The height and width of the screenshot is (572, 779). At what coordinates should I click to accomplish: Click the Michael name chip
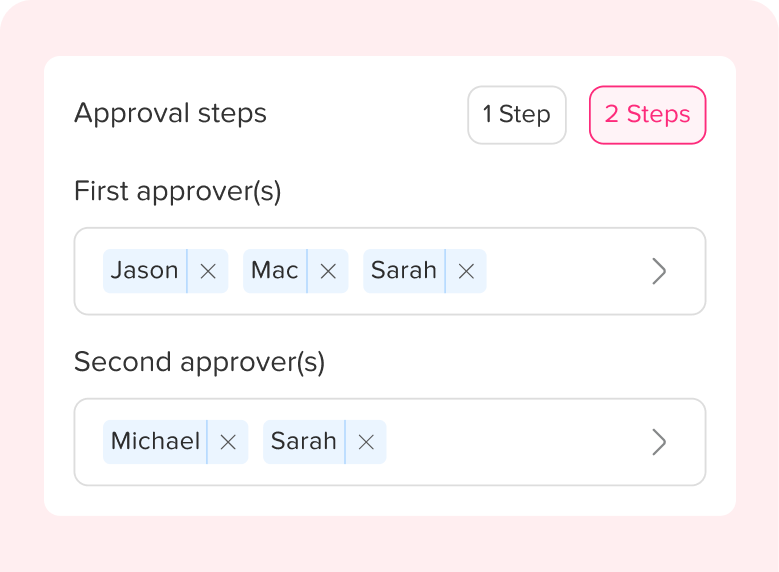coord(155,442)
